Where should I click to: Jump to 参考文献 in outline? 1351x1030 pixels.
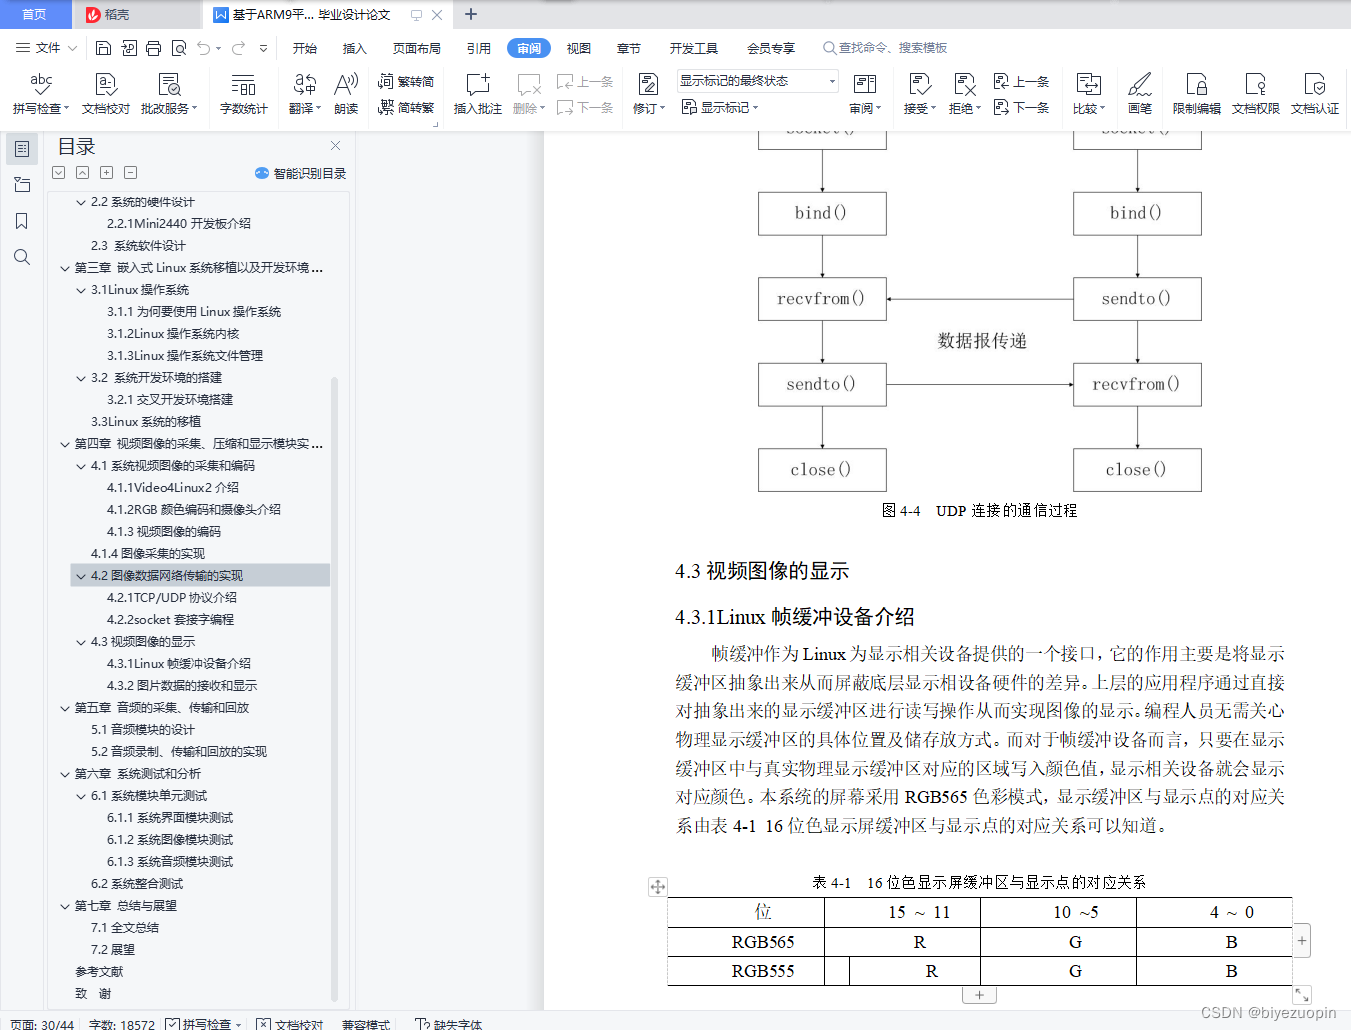pyautogui.click(x=99, y=972)
